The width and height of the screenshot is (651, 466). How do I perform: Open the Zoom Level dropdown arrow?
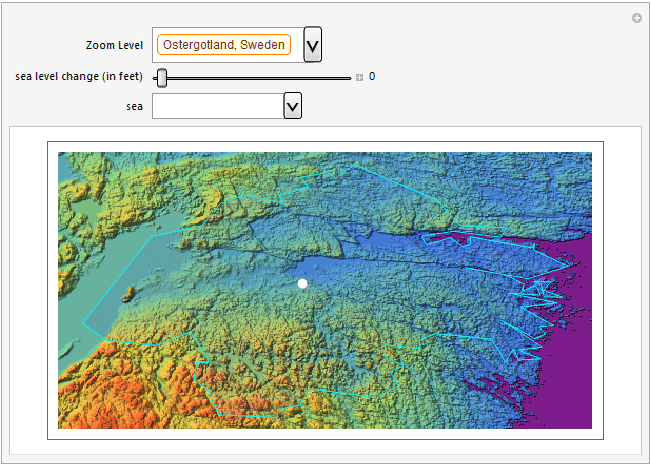point(312,45)
